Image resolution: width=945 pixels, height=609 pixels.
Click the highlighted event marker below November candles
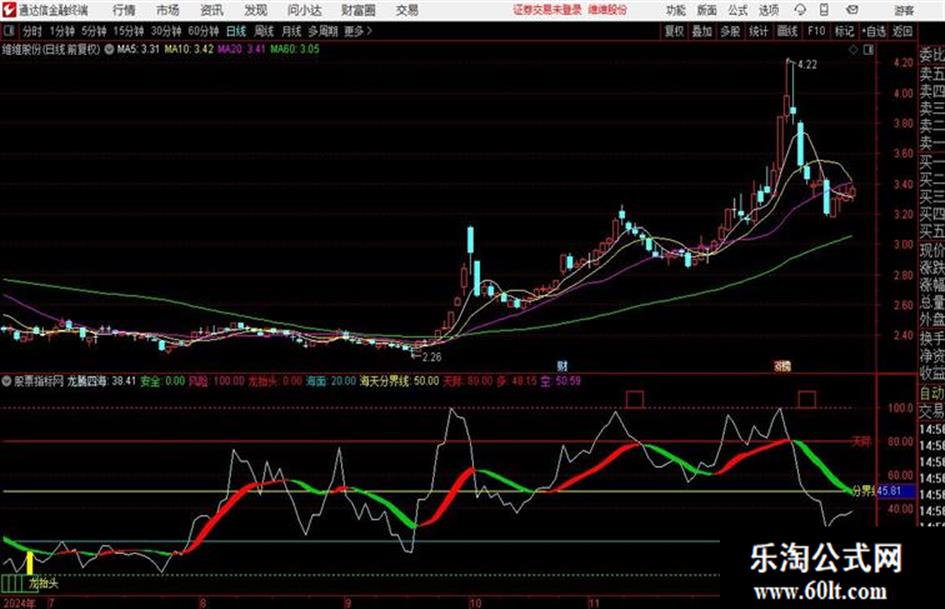(782, 365)
